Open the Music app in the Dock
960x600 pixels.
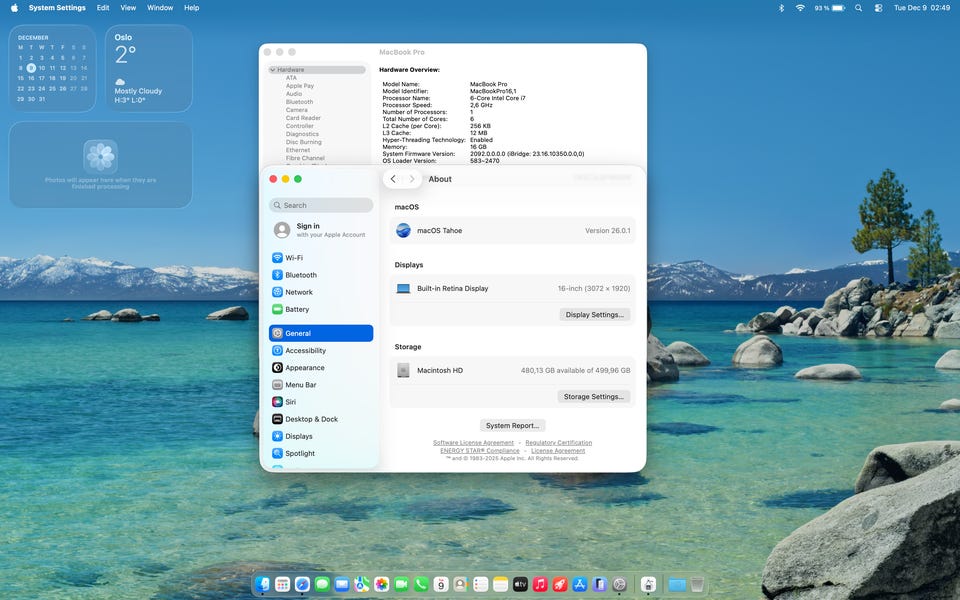point(540,584)
